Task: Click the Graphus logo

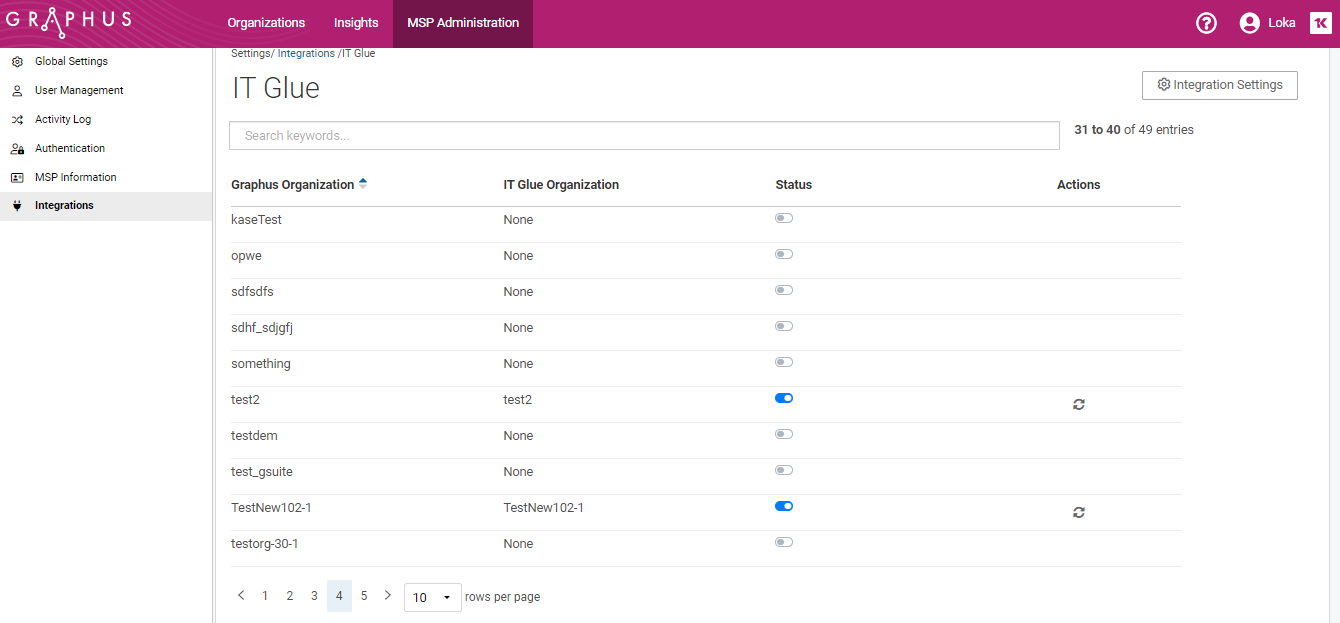Action: 68,22
